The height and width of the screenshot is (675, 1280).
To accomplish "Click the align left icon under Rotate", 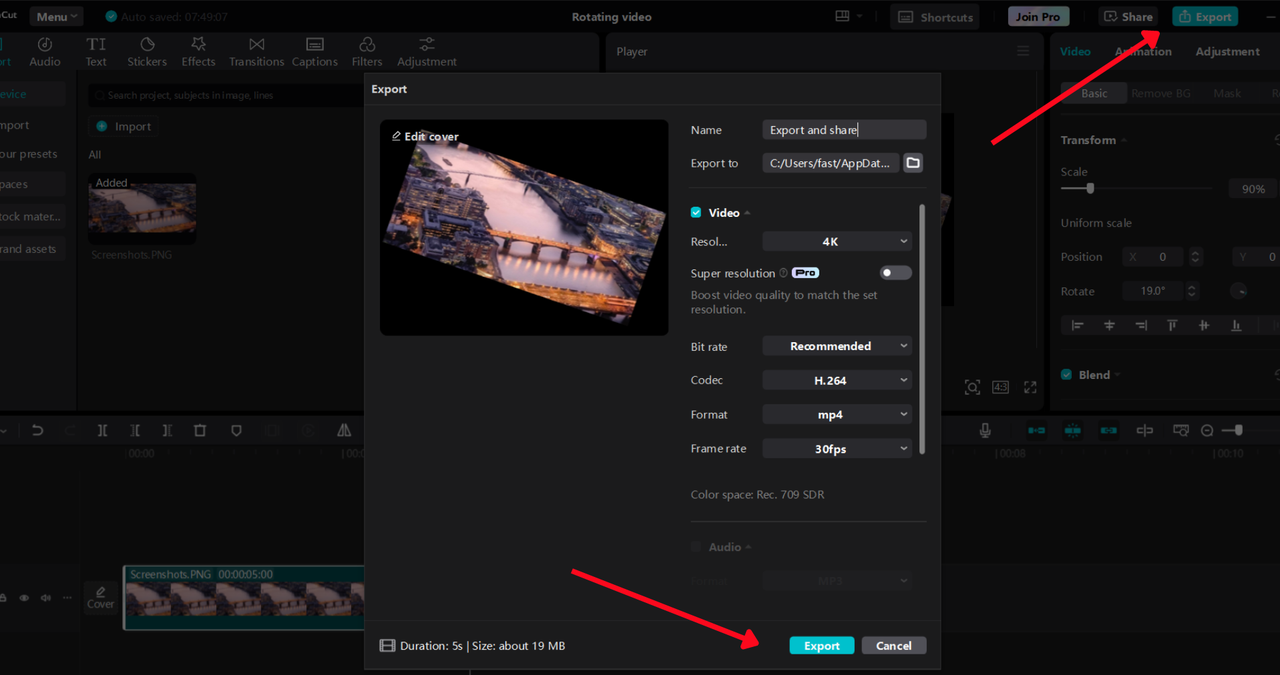I will click(x=1077, y=325).
